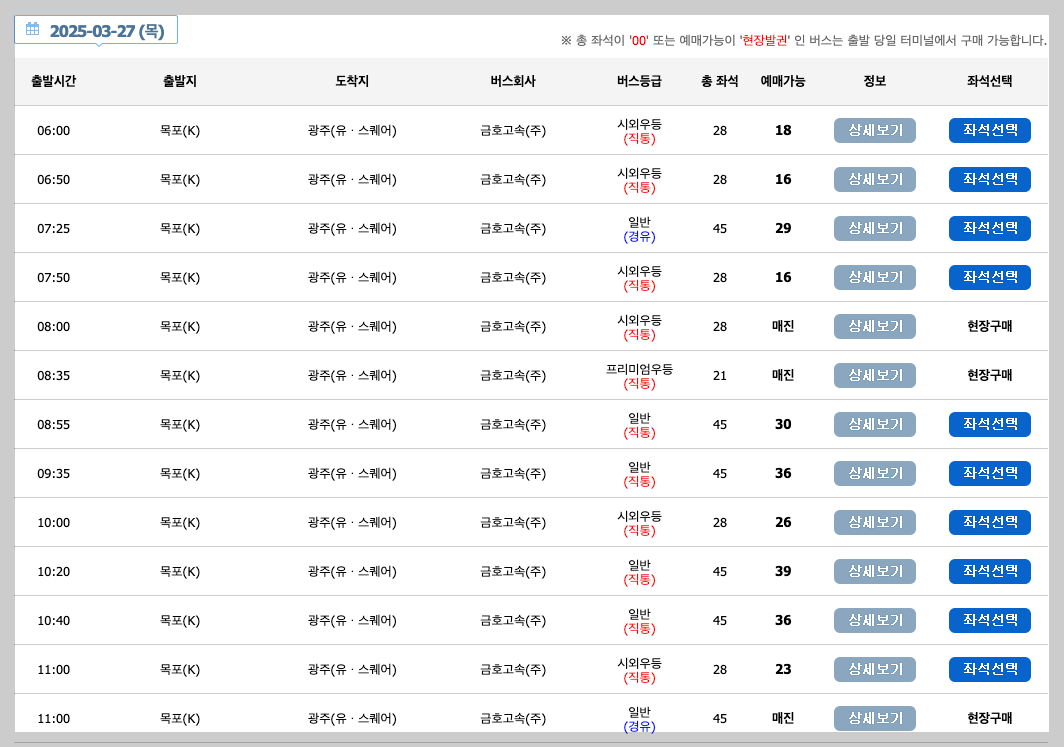Select seats for the 08:55 departure
Viewport: 1064px width, 747px height.
[989, 424]
